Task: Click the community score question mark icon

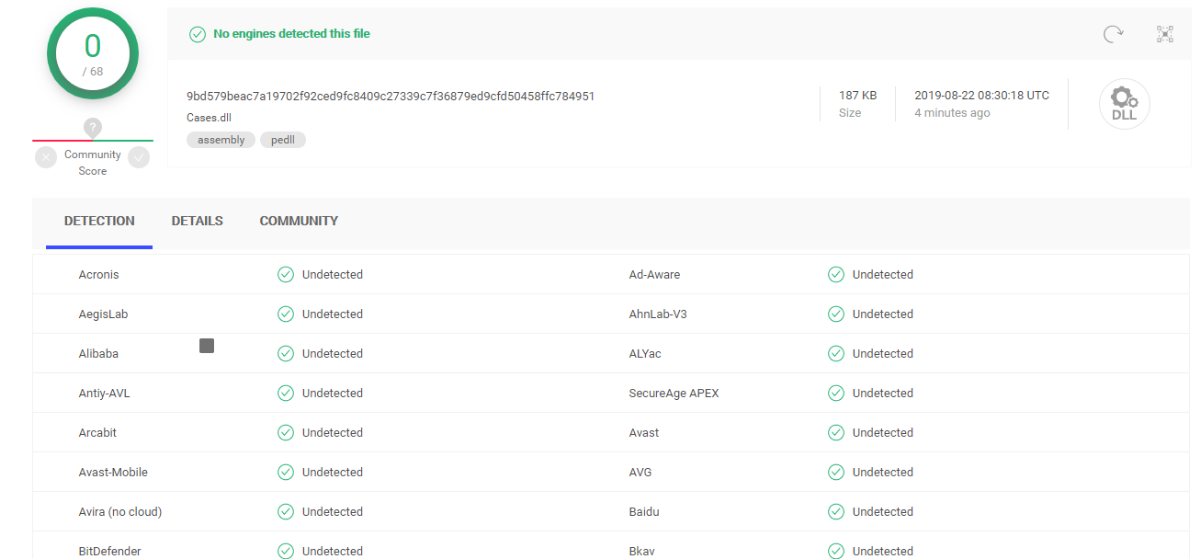Action: coord(93,127)
